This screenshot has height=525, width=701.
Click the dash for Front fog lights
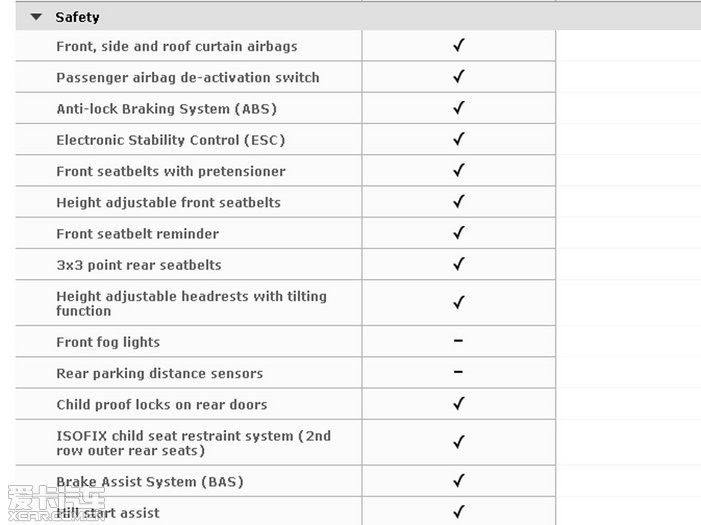click(x=459, y=341)
